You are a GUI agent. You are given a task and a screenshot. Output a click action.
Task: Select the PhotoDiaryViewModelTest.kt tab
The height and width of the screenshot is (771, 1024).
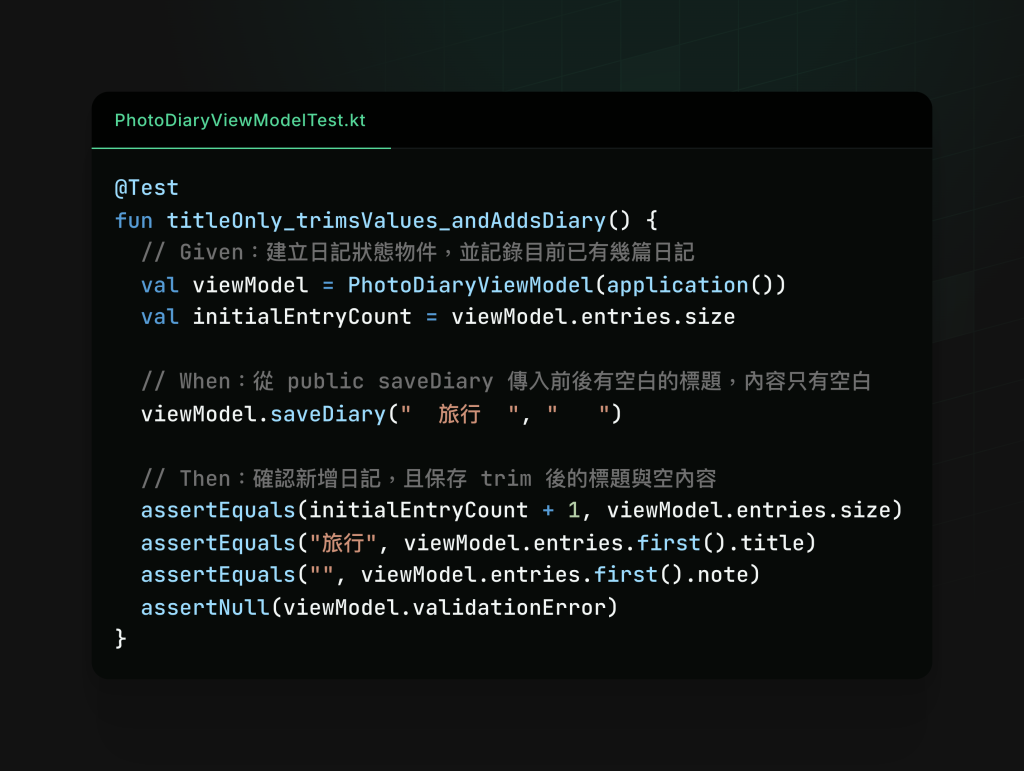pyautogui.click(x=240, y=121)
